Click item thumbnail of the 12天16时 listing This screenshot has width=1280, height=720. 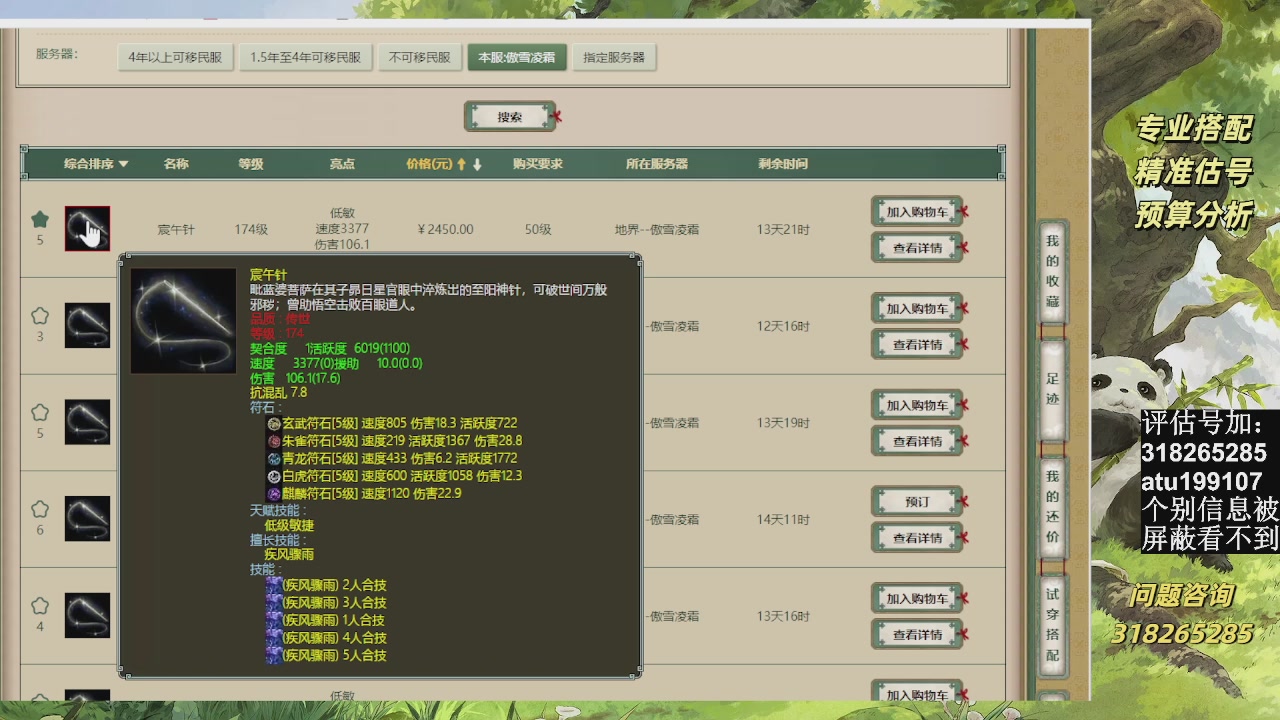click(x=87, y=326)
